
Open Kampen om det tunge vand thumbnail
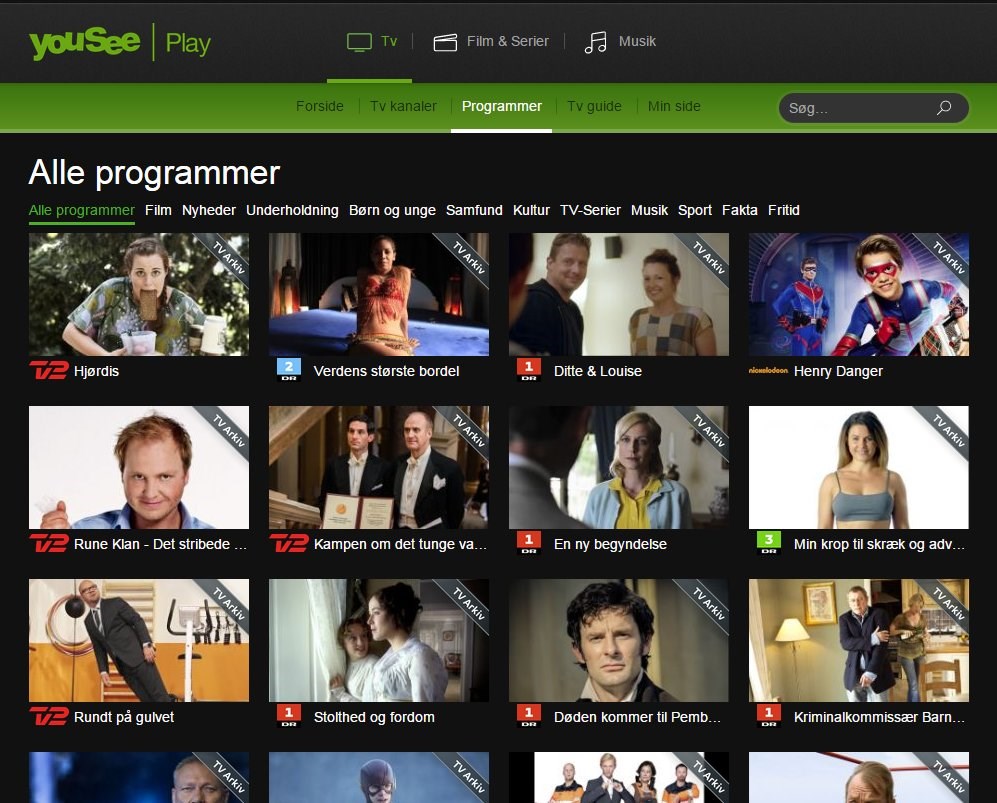pos(379,467)
